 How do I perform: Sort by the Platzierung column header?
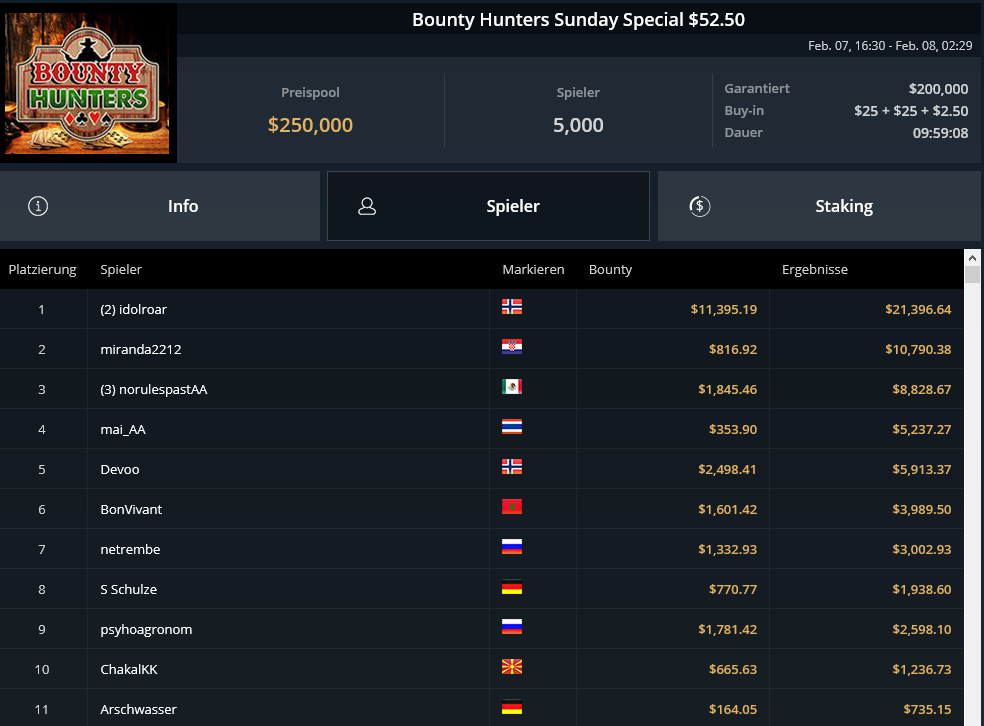pos(42,269)
